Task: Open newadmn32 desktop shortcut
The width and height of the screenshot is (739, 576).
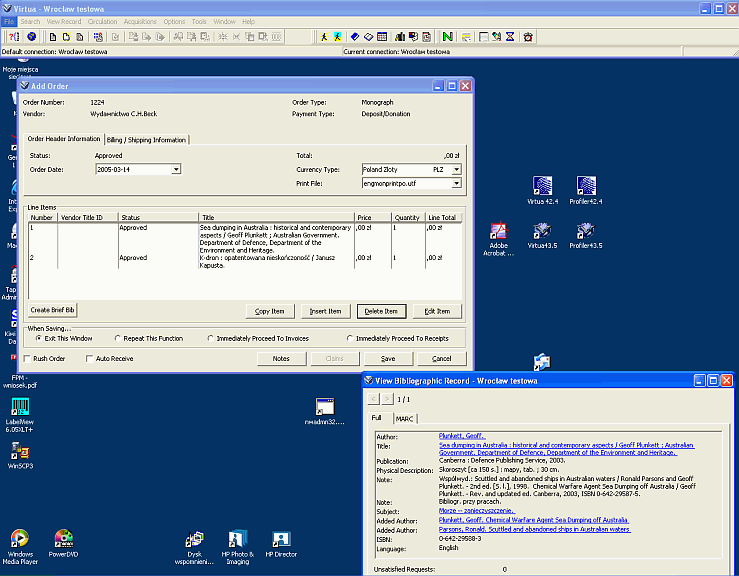Action: [325, 411]
